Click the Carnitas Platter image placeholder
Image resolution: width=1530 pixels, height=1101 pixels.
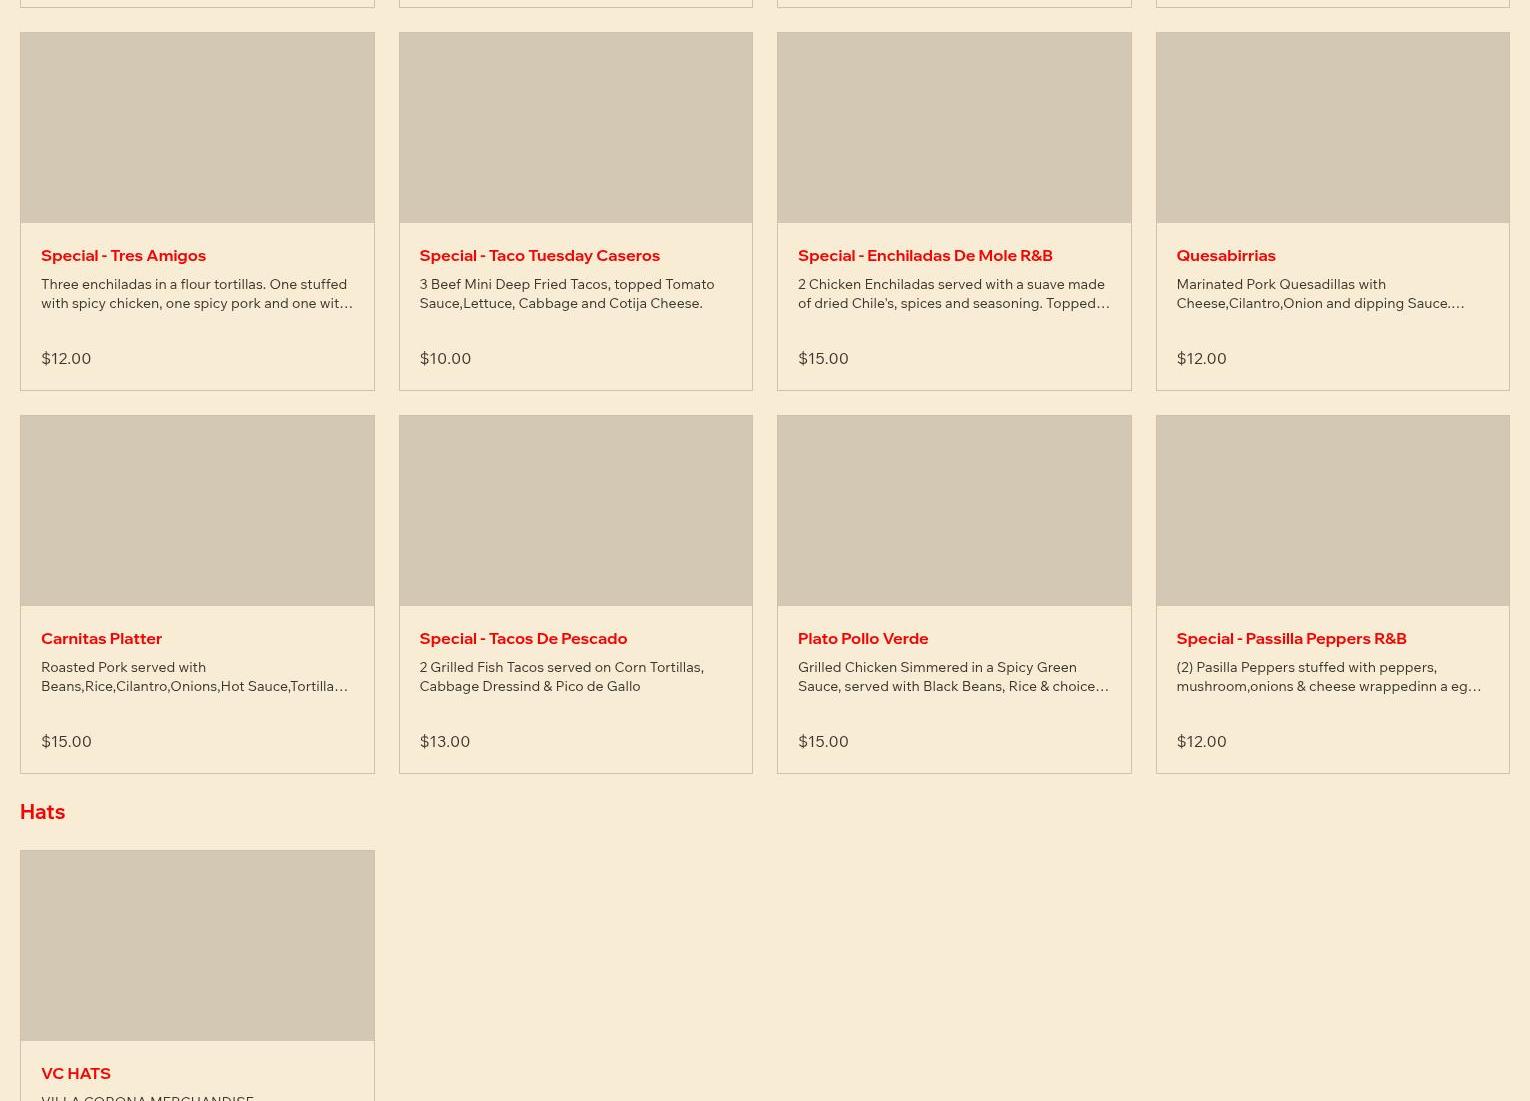coord(197,510)
